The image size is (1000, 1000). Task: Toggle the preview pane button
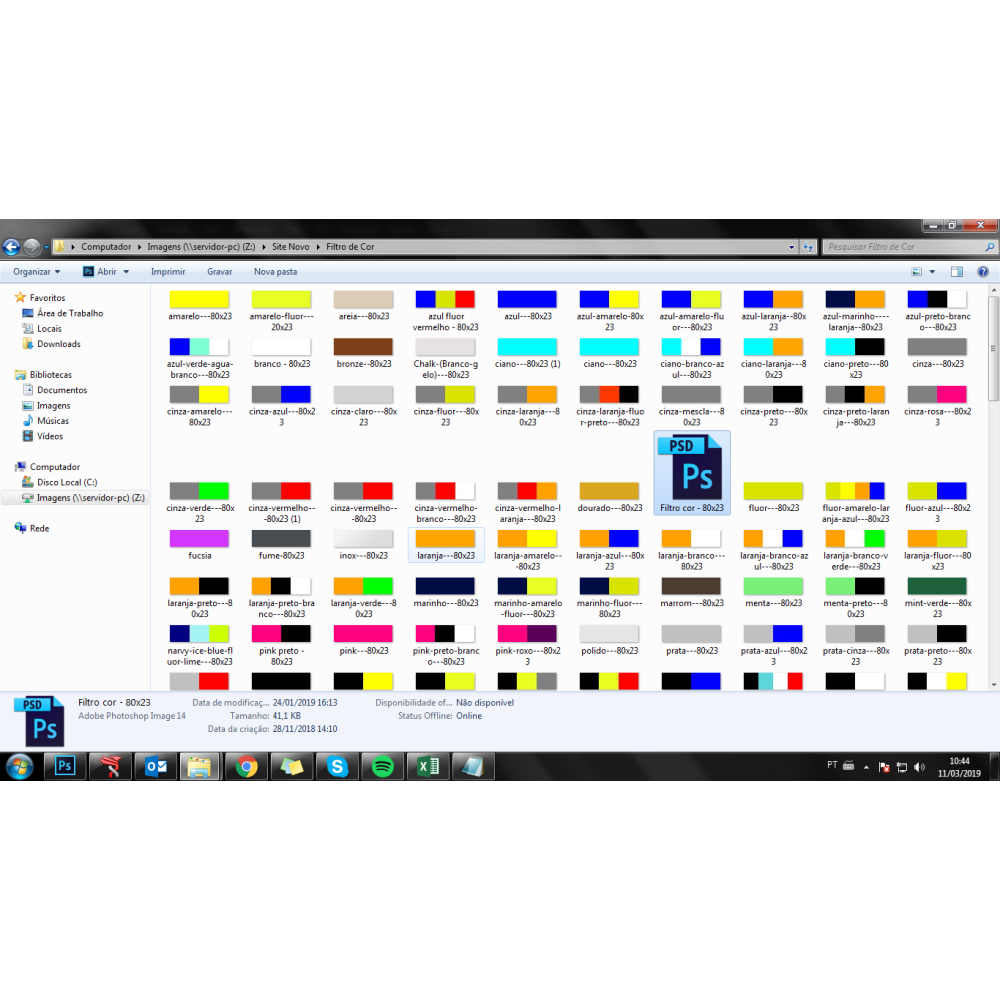[957, 271]
